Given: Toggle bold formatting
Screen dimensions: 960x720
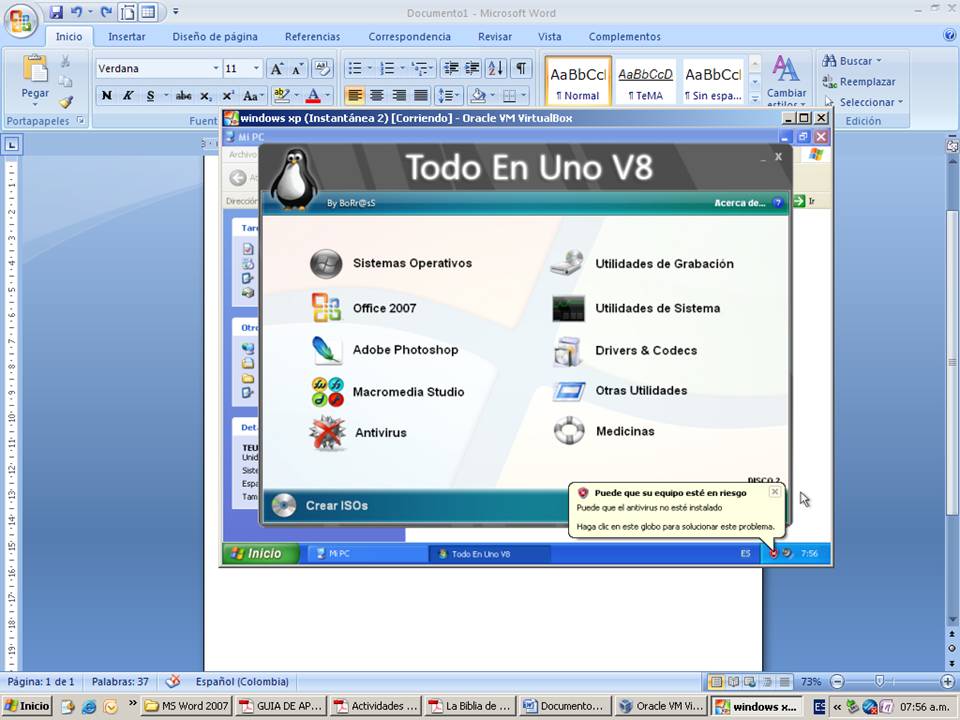Looking at the screenshot, I should [x=106, y=95].
